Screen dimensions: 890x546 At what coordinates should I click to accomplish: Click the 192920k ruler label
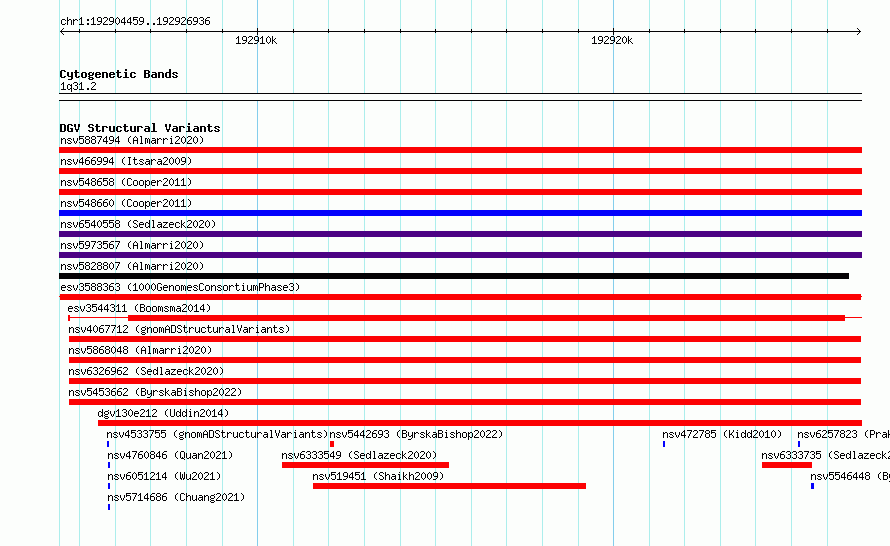click(x=612, y=40)
